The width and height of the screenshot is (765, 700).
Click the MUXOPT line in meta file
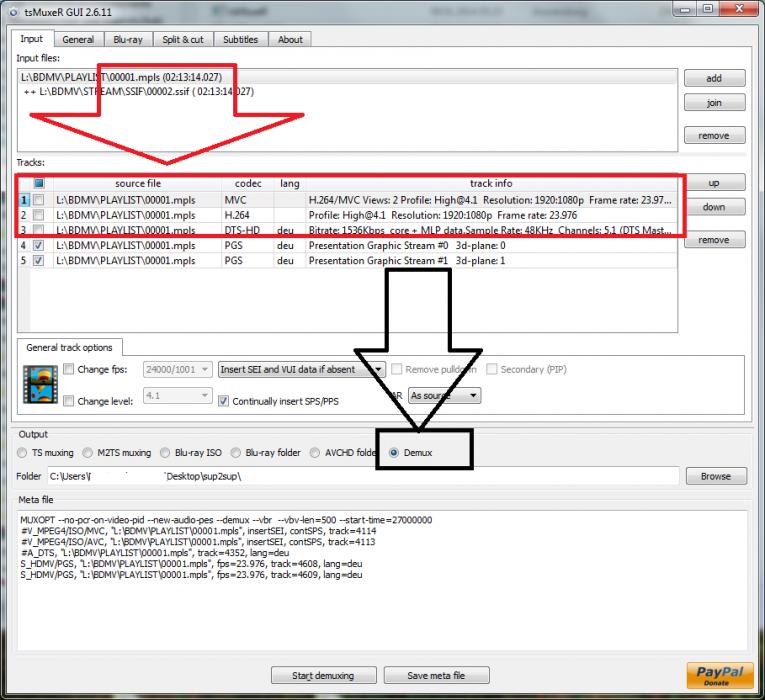pos(226,520)
